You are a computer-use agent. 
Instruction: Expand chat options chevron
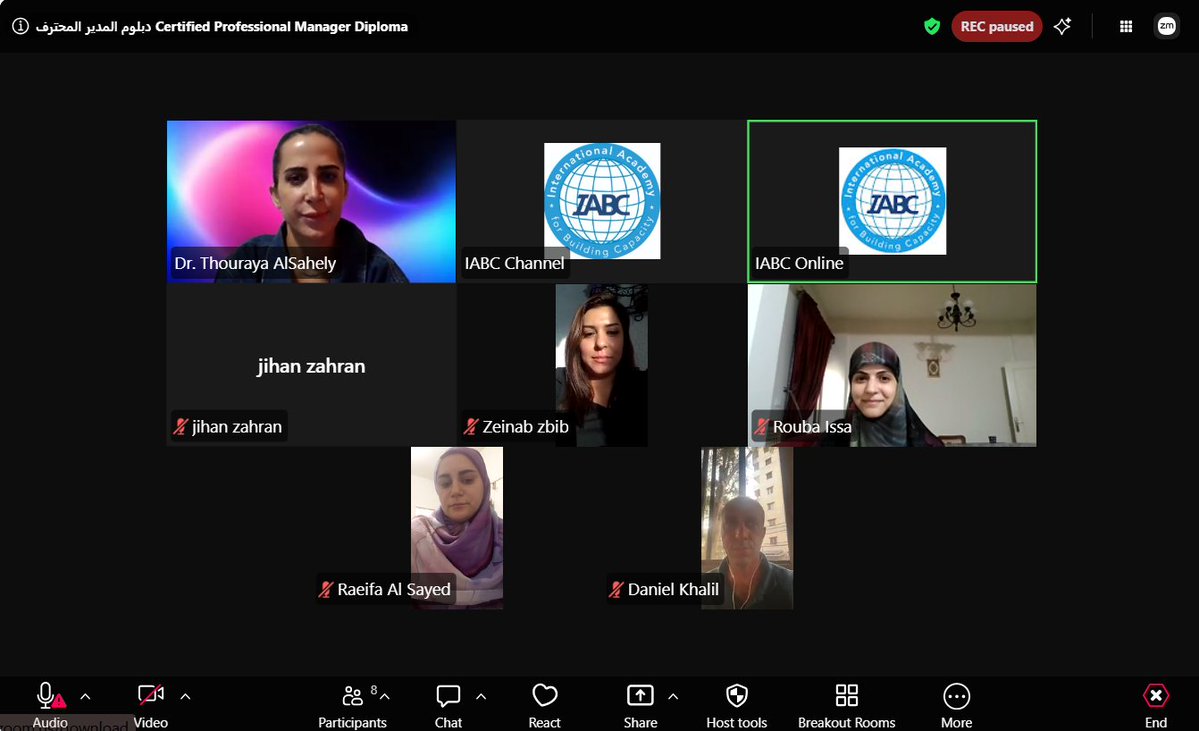click(x=481, y=697)
